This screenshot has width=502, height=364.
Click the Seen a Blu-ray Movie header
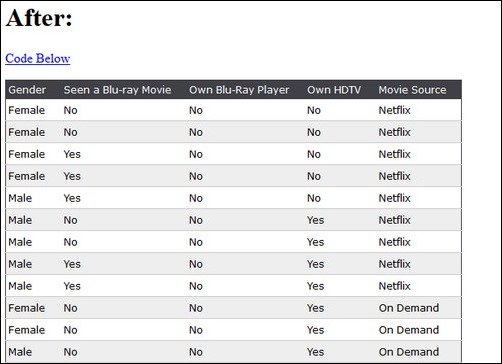[x=117, y=90]
